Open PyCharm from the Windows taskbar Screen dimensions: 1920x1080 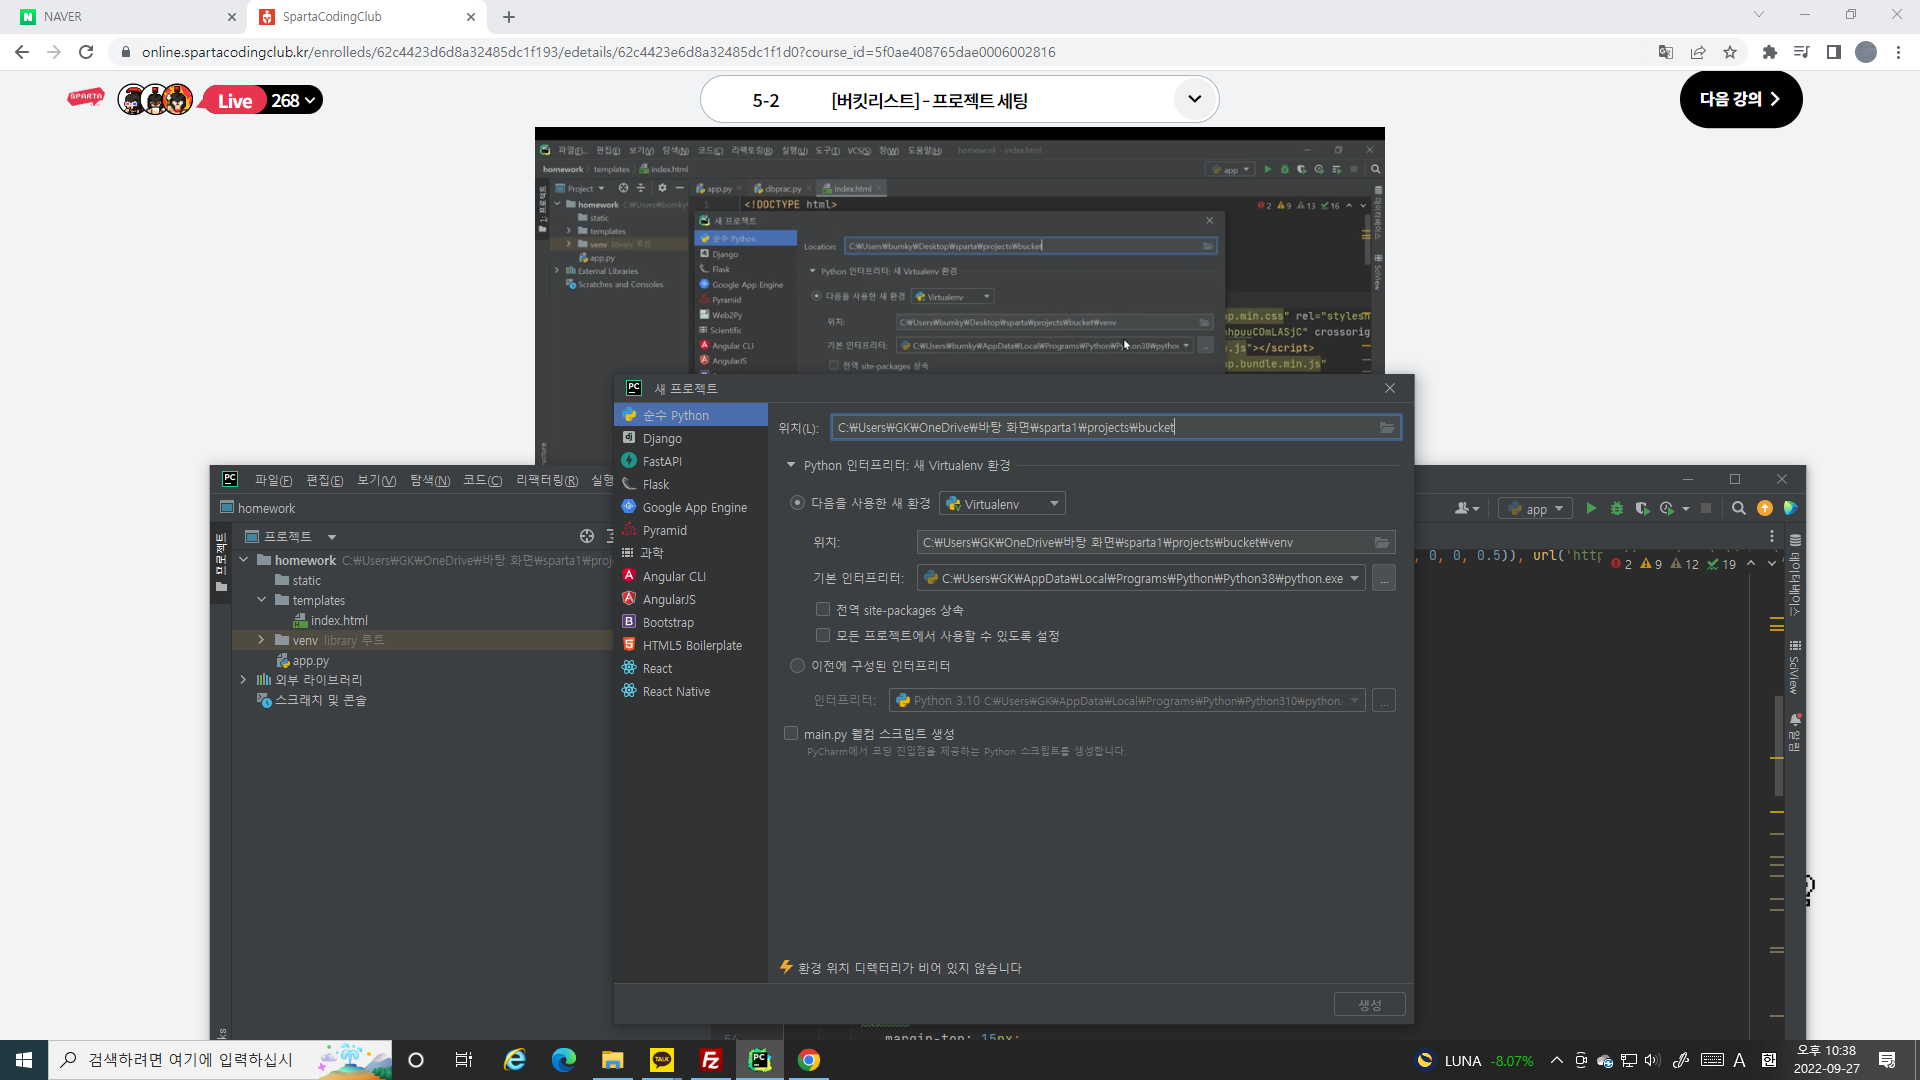point(760,1060)
